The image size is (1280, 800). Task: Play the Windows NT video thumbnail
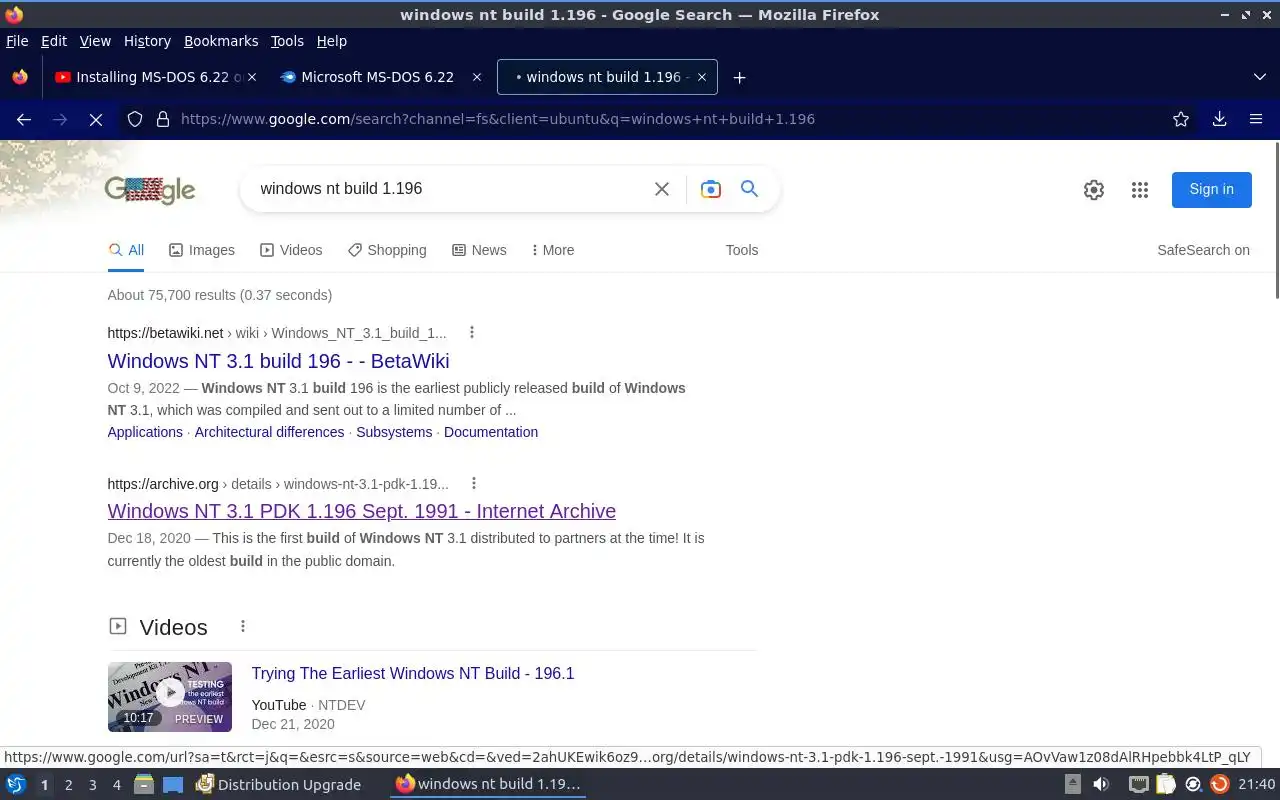pyautogui.click(x=170, y=697)
